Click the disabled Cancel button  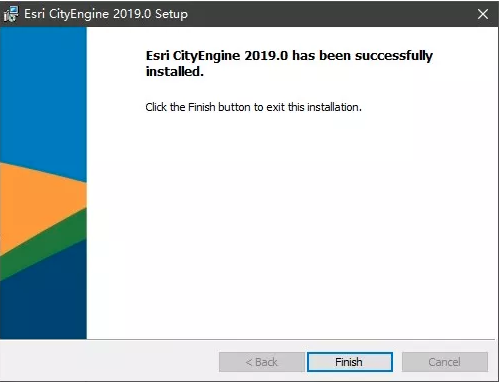click(x=445, y=362)
